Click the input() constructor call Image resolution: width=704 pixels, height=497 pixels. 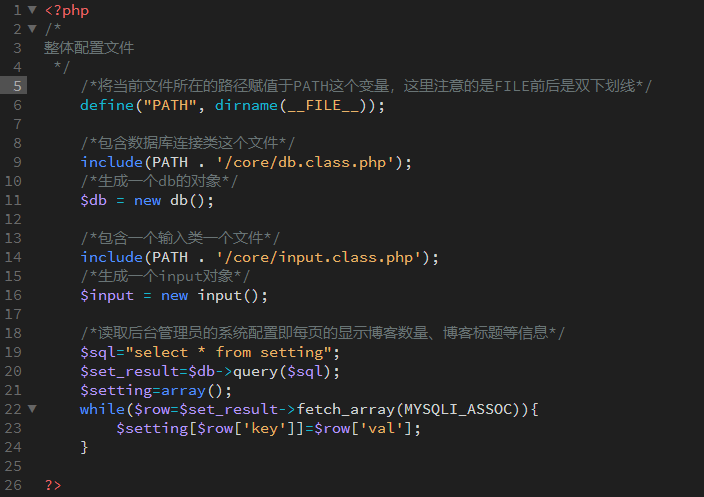tap(228, 295)
